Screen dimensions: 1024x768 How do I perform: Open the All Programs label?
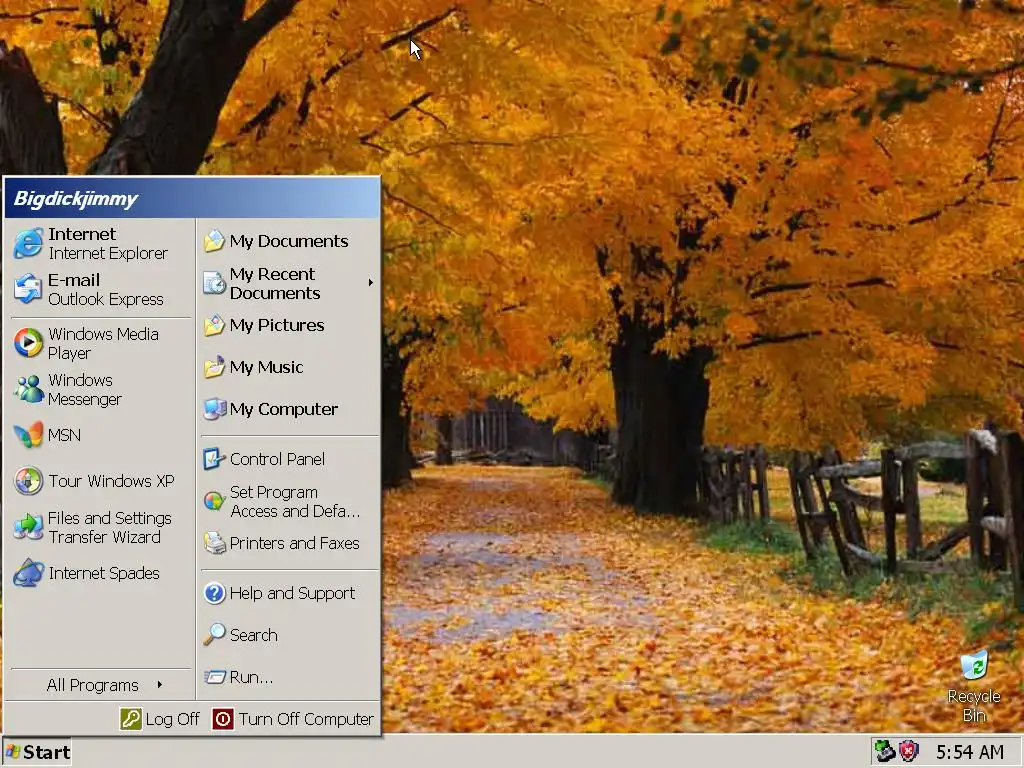click(x=93, y=685)
